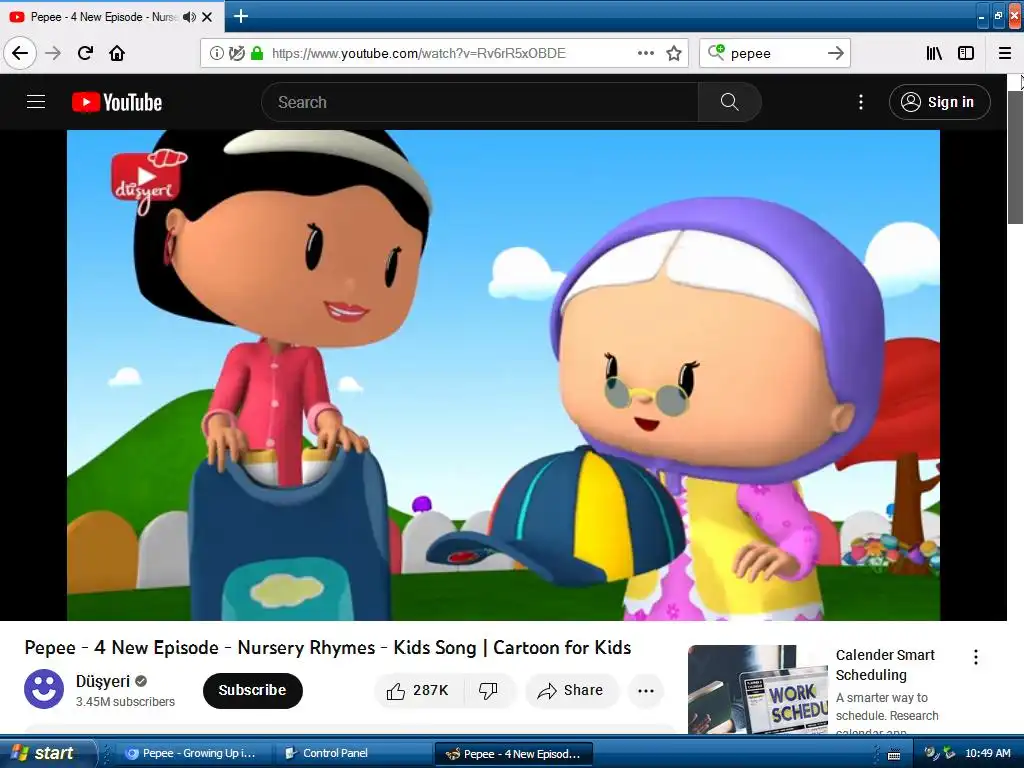Click the 3.45M subscribers text

pos(125,701)
